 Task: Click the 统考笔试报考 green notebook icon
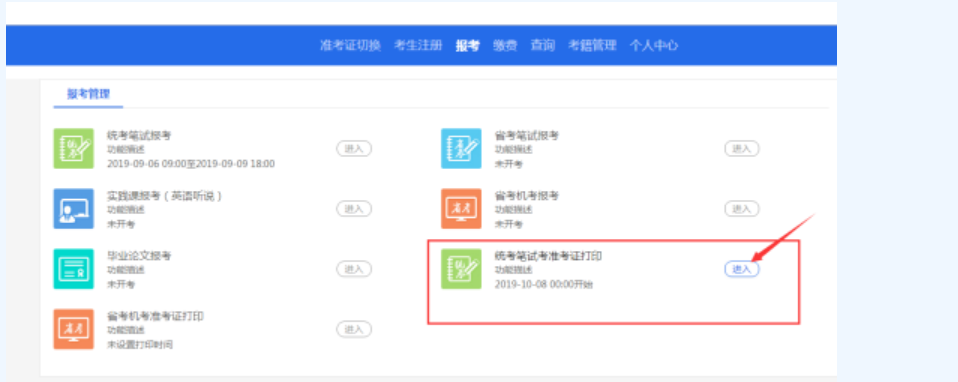(73, 149)
